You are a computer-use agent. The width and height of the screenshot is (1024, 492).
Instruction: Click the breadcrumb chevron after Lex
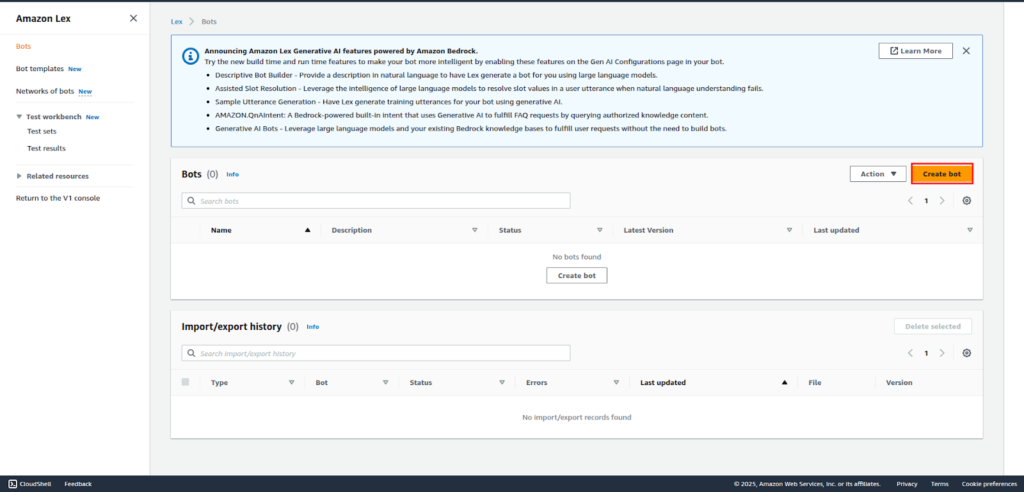(x=192, y=22)
